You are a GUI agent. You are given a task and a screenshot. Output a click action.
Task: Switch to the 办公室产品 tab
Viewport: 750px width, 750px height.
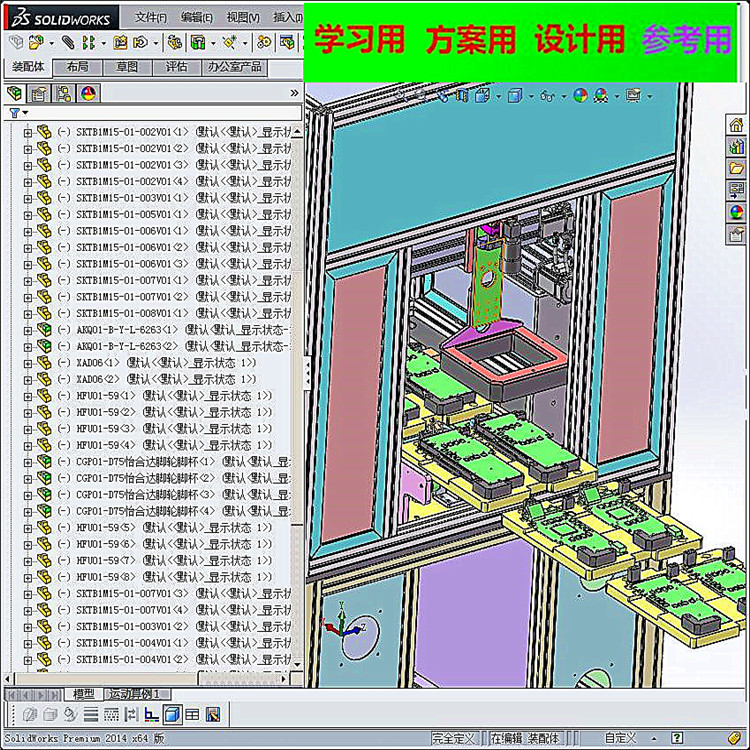tap(234, 67)
